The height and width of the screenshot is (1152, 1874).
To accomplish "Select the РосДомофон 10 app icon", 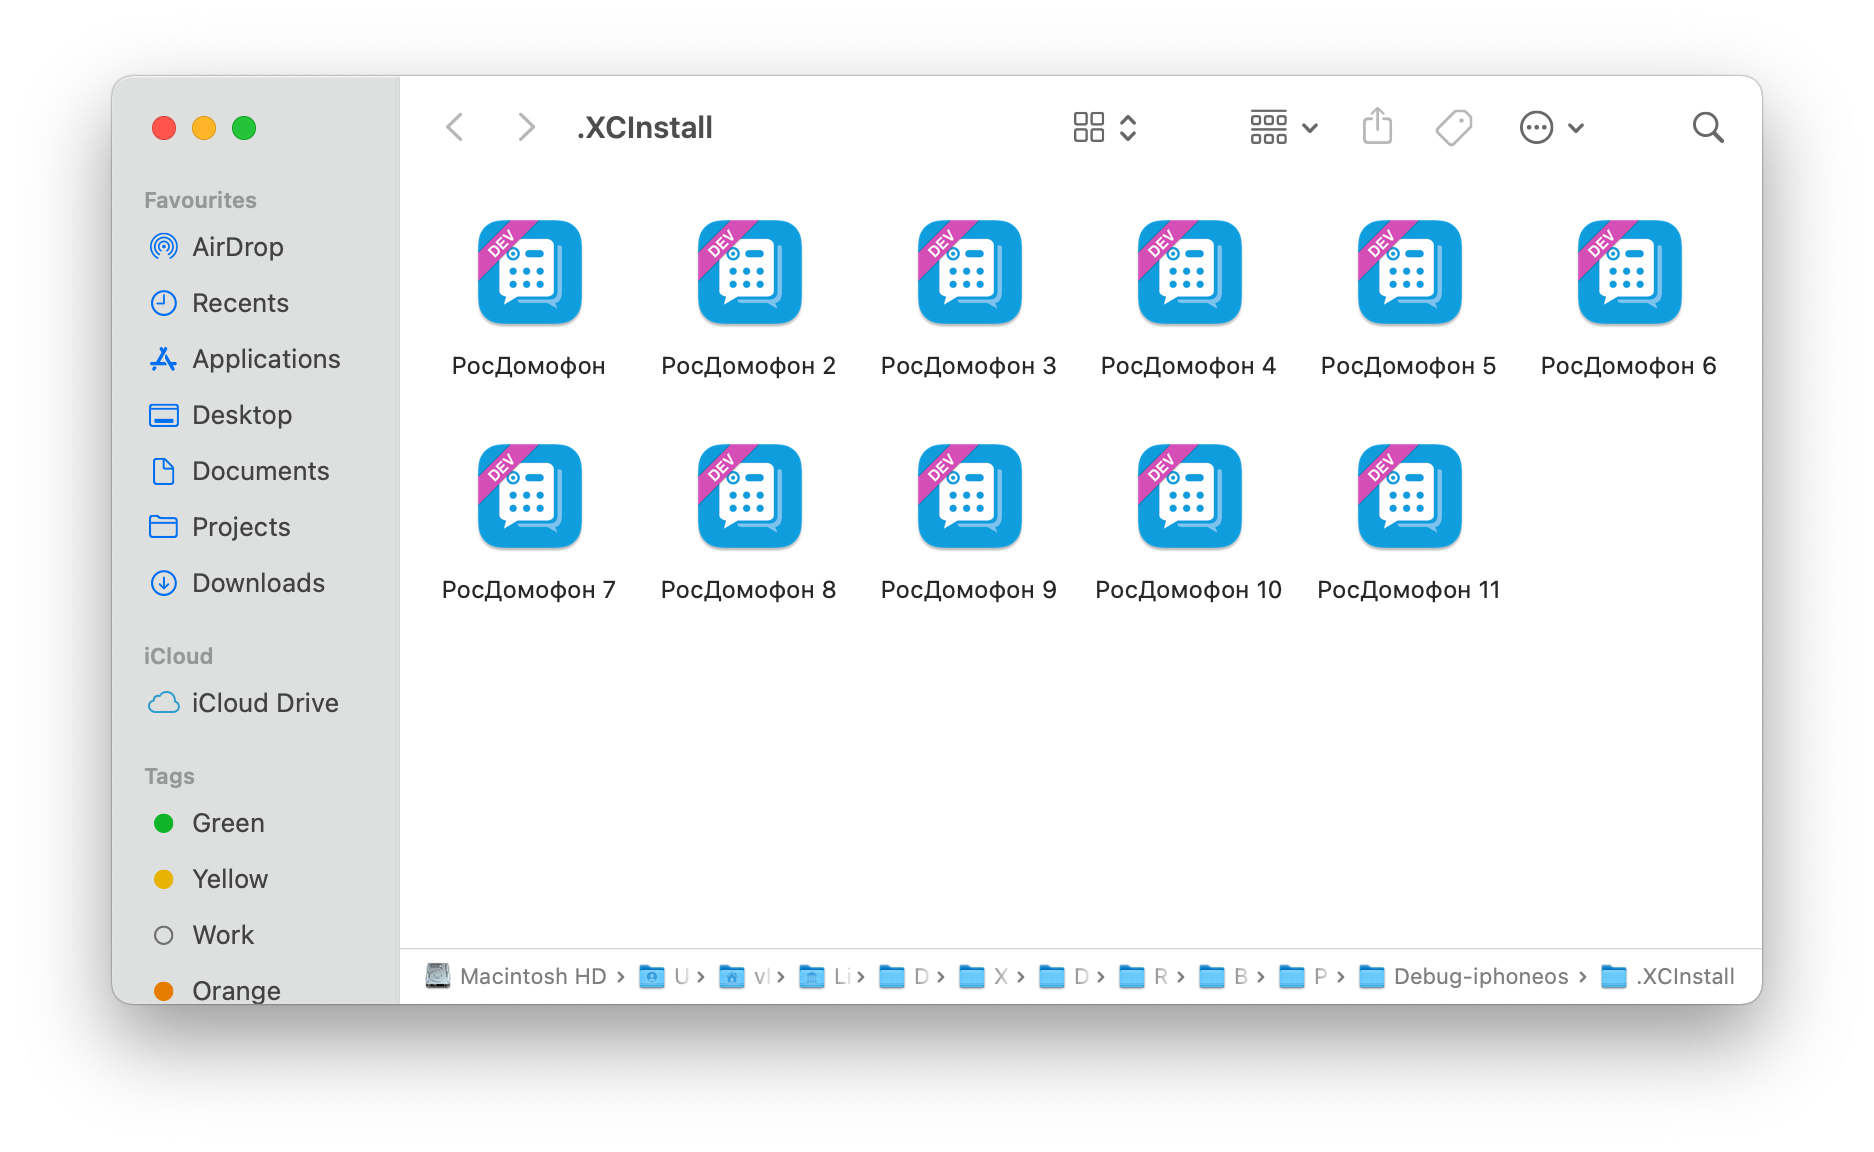I will 1190,496.
